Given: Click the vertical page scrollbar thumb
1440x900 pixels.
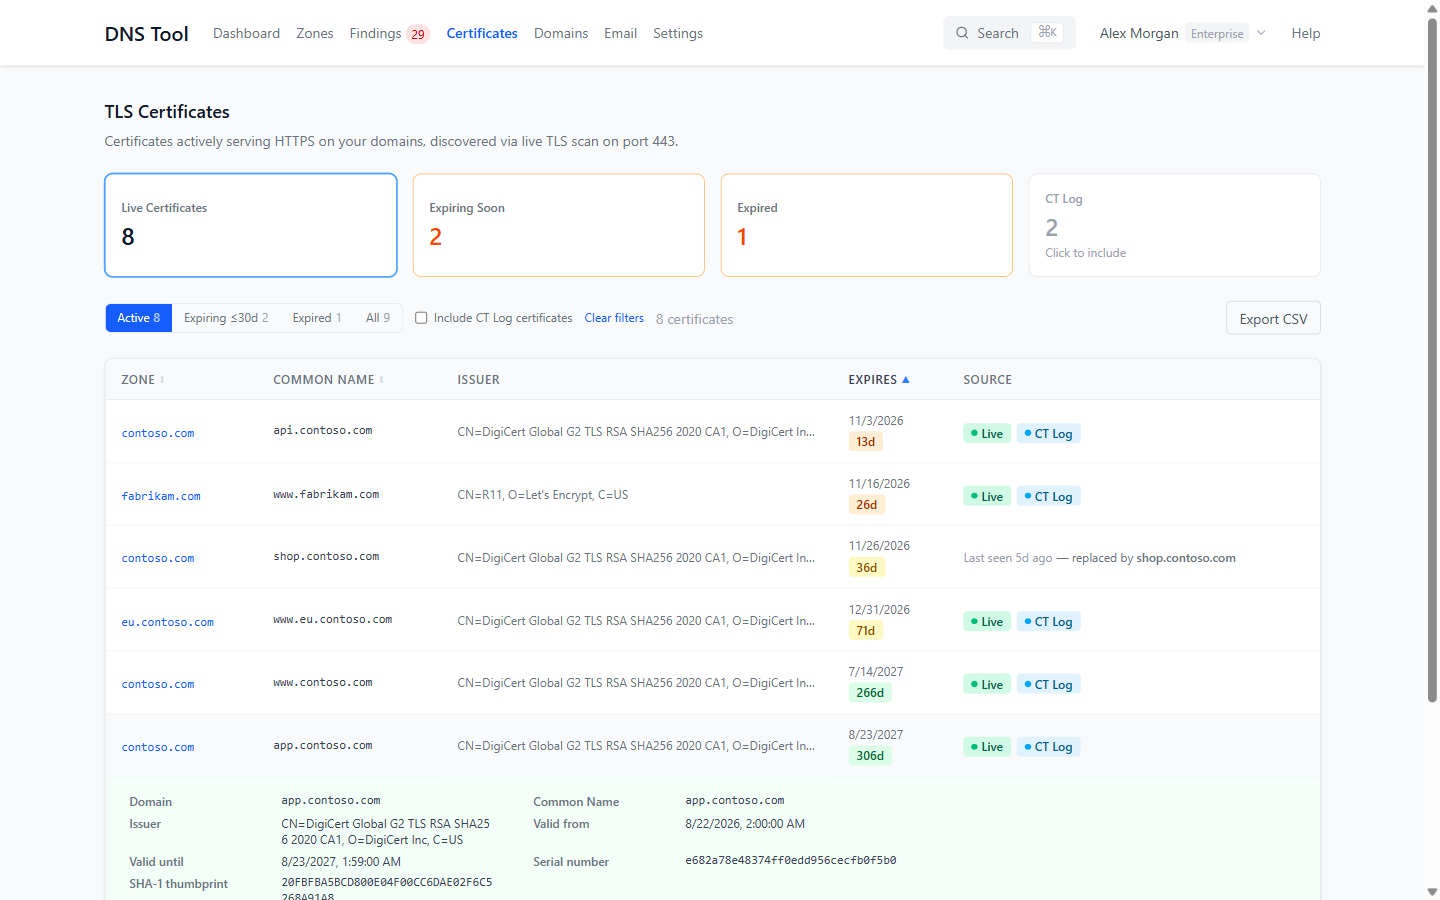Looking at the screenshot, I should 1432,360.
